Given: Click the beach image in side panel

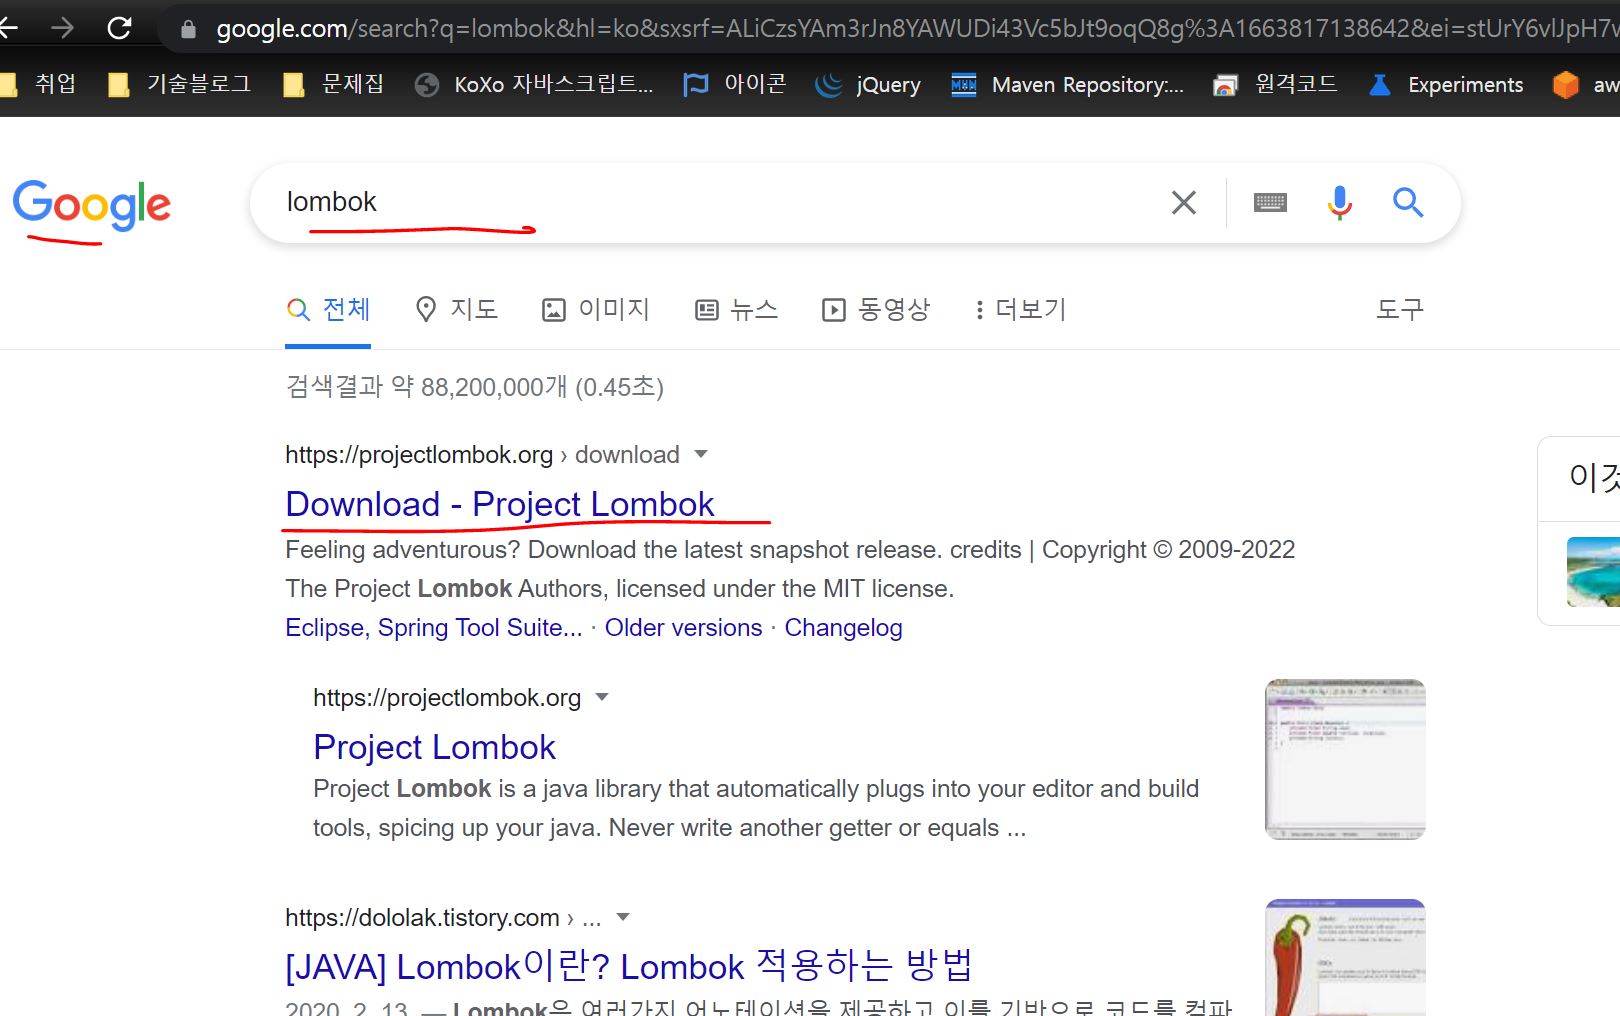Looking at the screenshot, I should [1593, 572].
